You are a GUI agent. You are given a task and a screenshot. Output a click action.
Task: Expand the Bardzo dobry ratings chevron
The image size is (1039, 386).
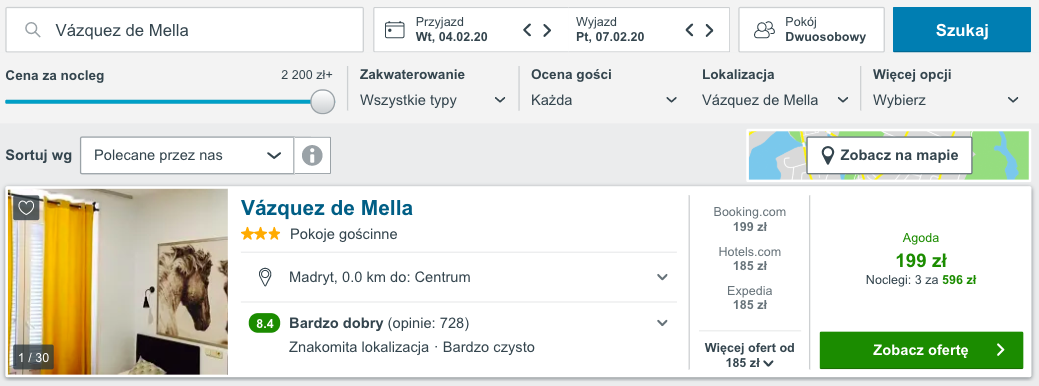tap(662, 323)
